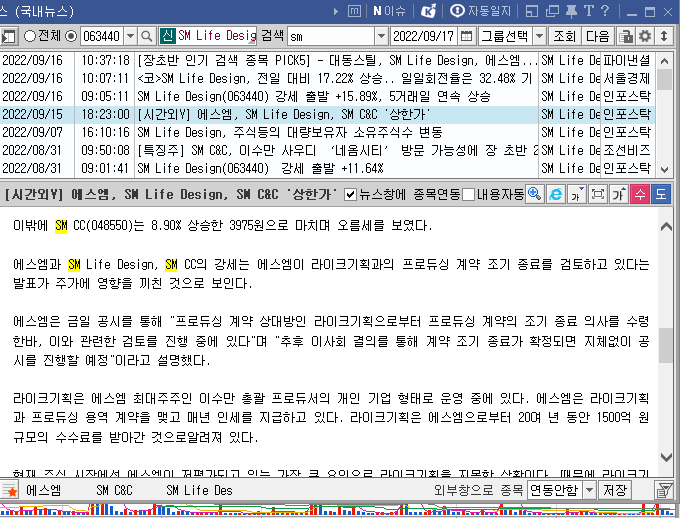Viewport: 680px width, 518px height.
Task: Open news '강세 출발 +11.64%' row
Action: pyautogui.click(x=327, y=168)
